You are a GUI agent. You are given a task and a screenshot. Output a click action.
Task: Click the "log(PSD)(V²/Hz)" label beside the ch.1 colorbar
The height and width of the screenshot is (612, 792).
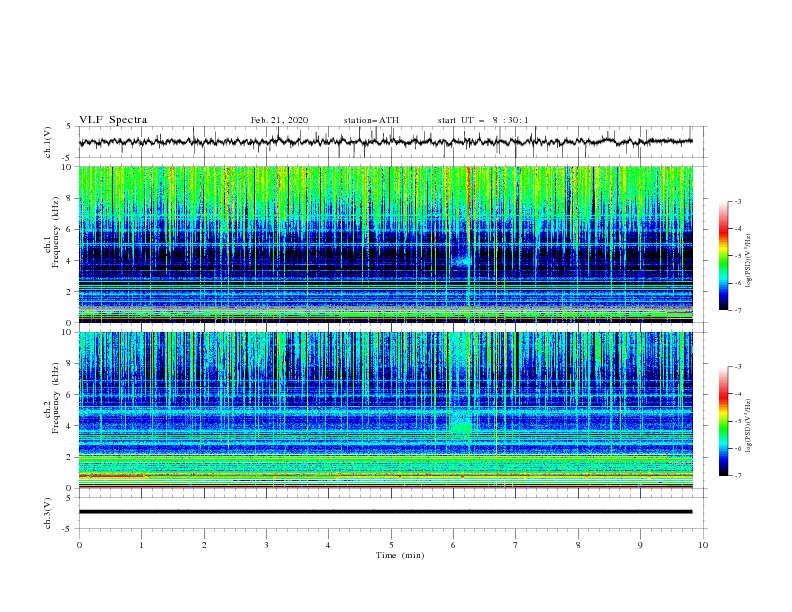[749, 261]
